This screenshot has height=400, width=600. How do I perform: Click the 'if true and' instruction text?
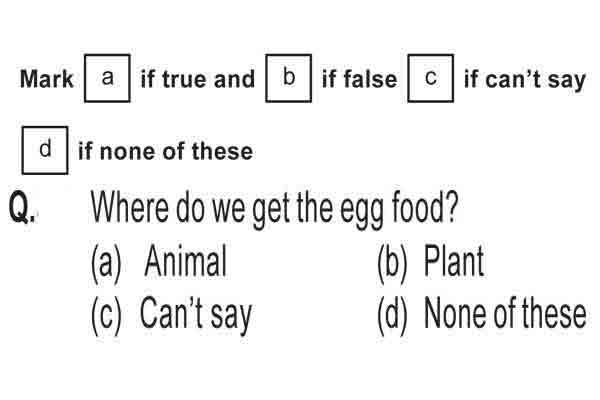click(x=197, y=79)
